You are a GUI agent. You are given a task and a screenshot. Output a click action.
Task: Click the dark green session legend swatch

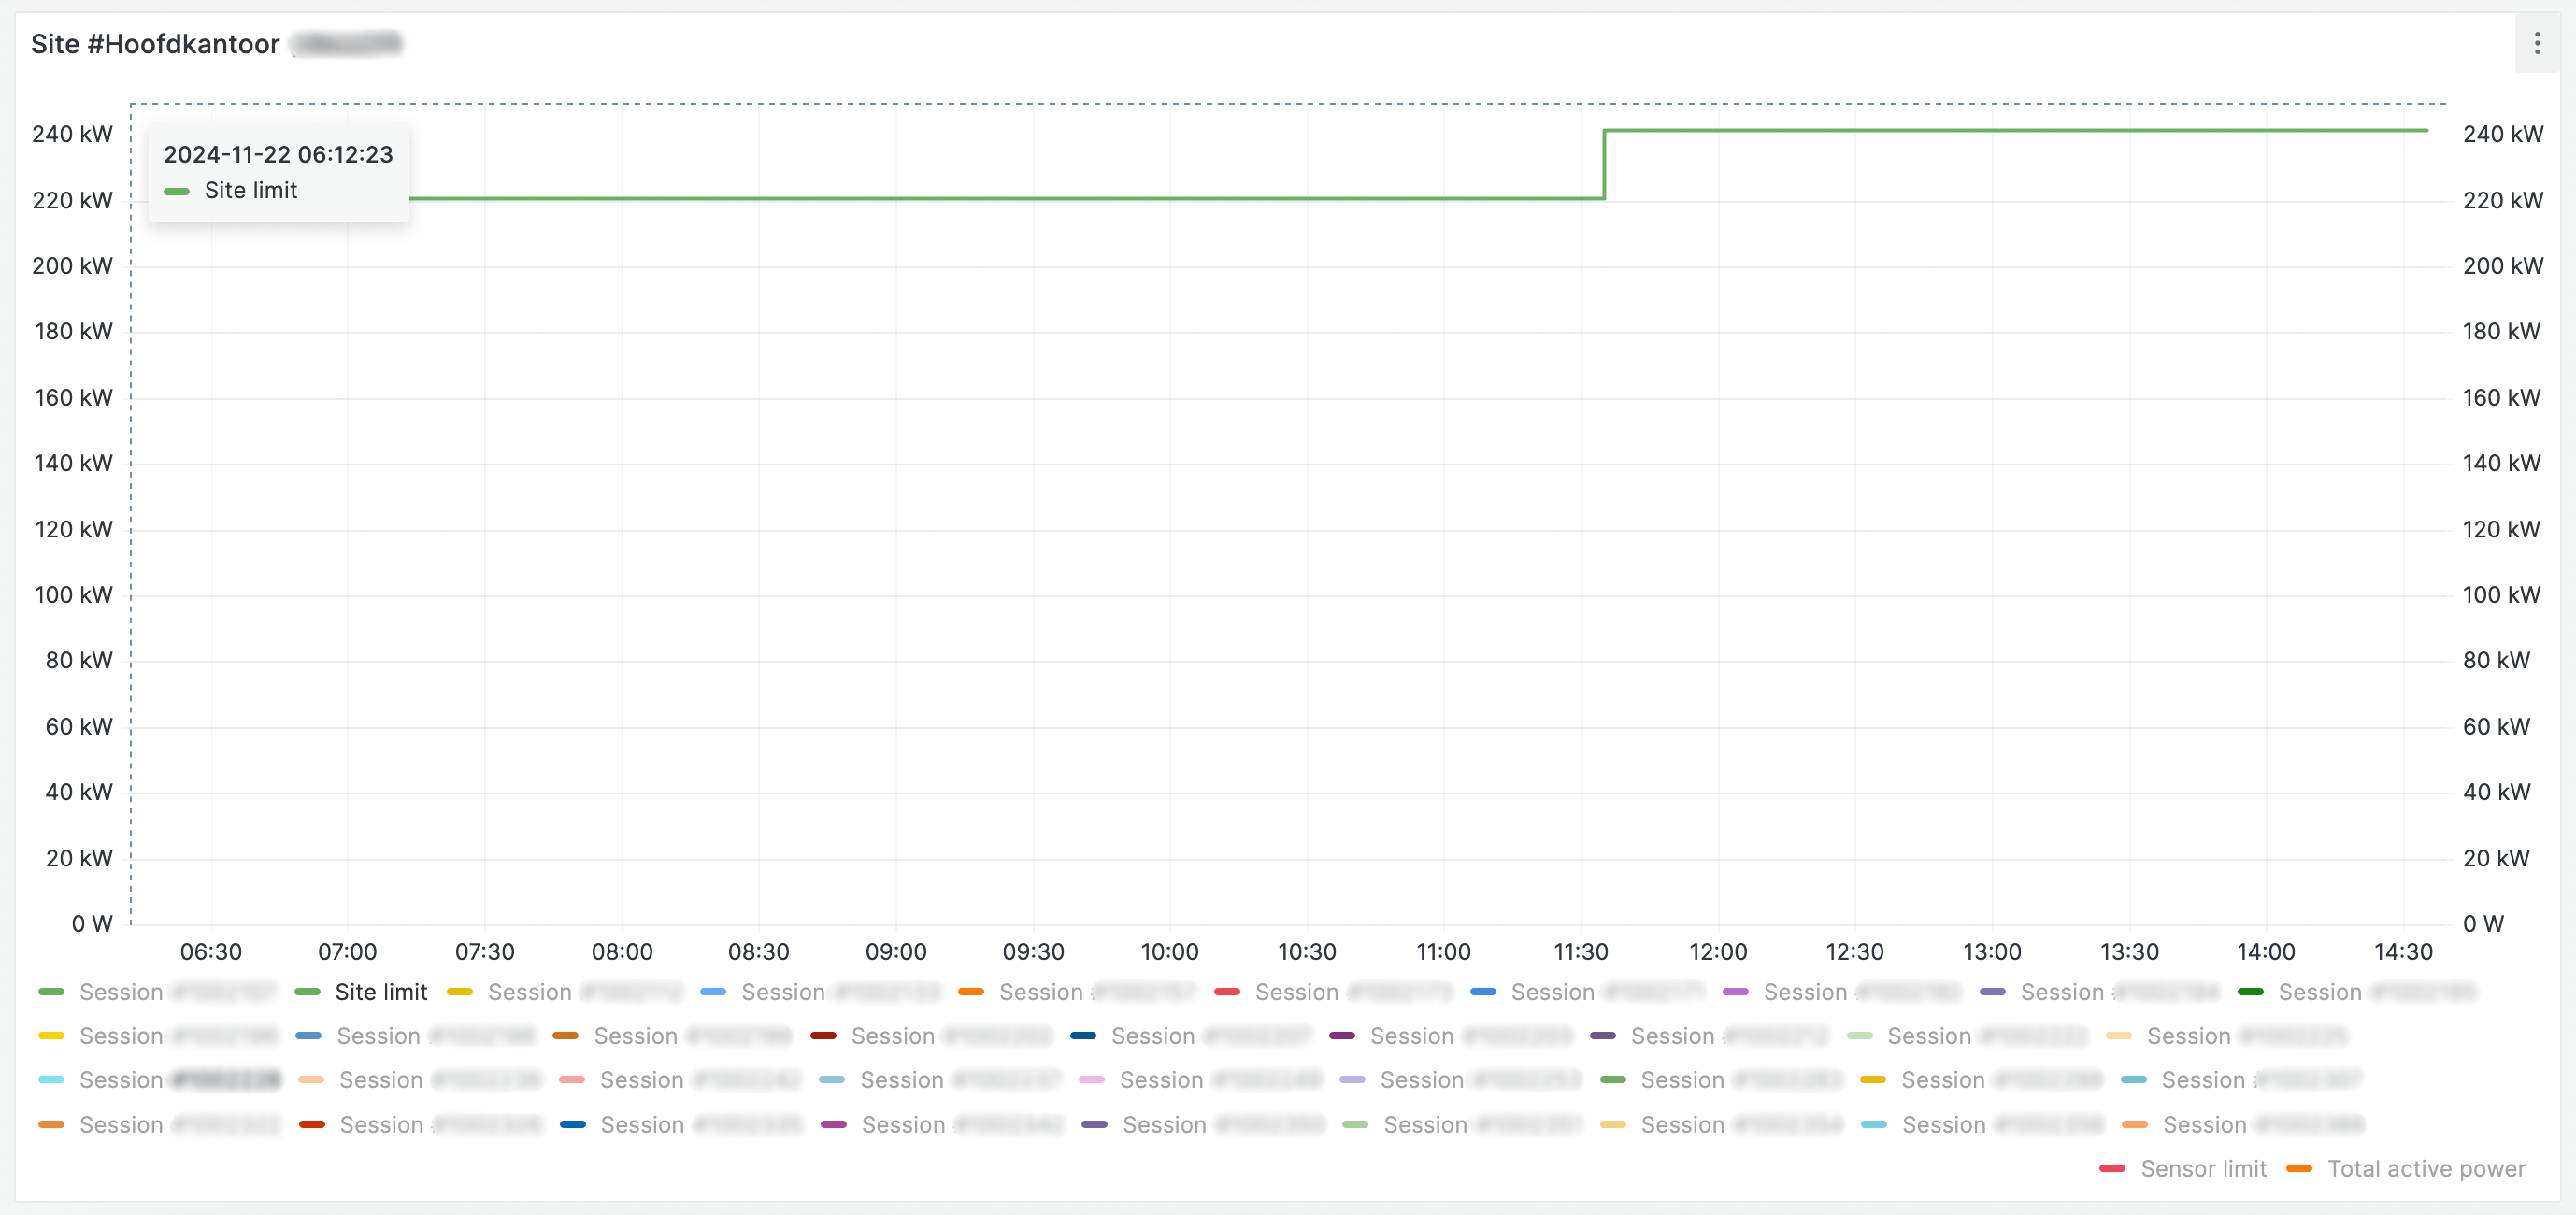2250,992
